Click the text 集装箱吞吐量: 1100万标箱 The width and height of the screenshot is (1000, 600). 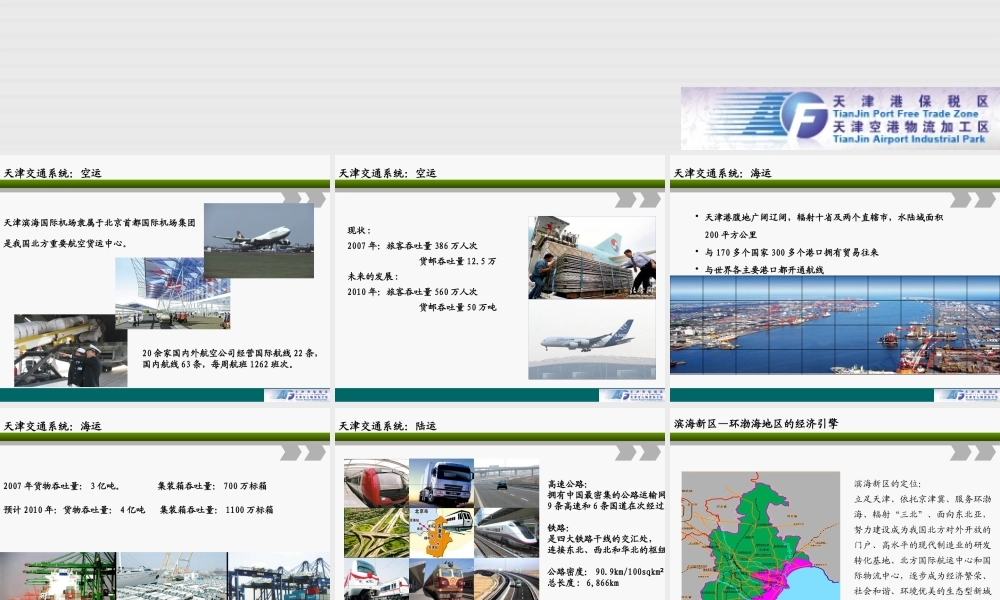click(x=217, y=509)
